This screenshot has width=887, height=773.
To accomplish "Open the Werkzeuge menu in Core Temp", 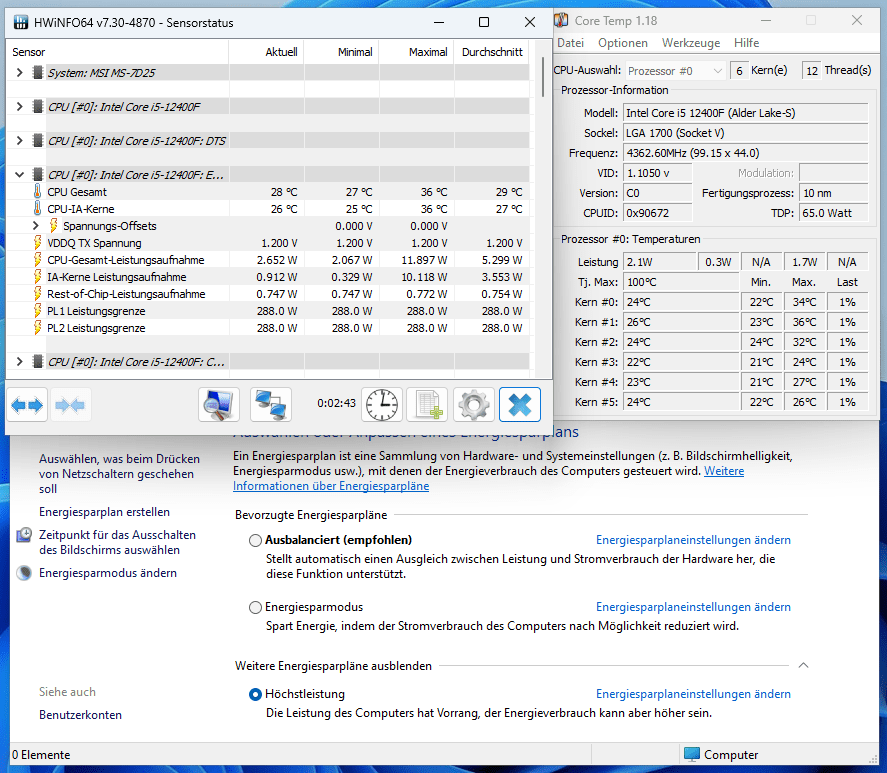I will pyautogui.click(x=691, y=43).
